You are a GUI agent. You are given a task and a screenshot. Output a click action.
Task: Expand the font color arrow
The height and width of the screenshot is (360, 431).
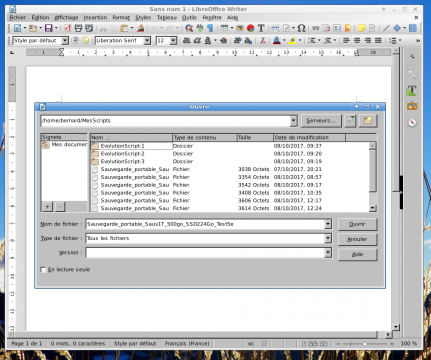(x=284, y=41)
